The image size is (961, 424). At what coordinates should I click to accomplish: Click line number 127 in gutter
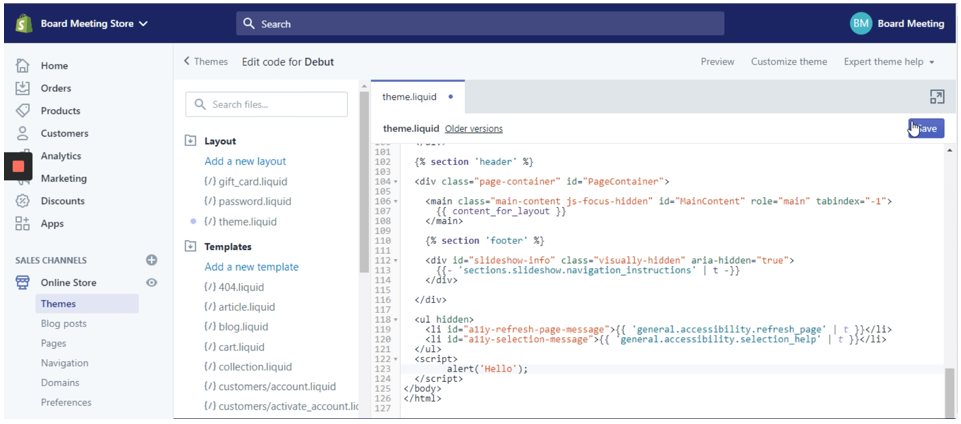pyautogui.click(x=382, y=408)
